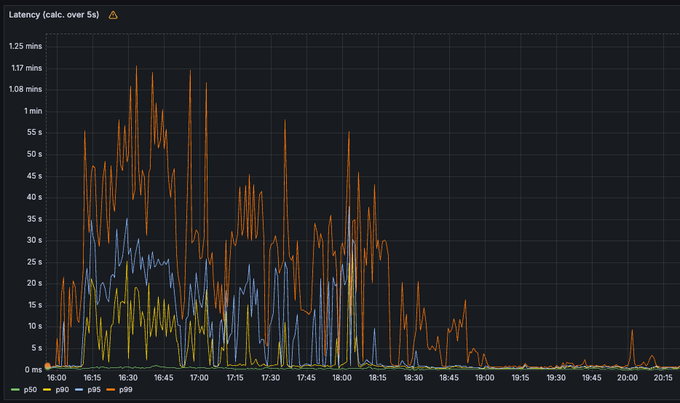Click the 20:15 x-axis time label
Image resolution: width=680 pixels, height=403 pixels.
(x=663, y=378)
